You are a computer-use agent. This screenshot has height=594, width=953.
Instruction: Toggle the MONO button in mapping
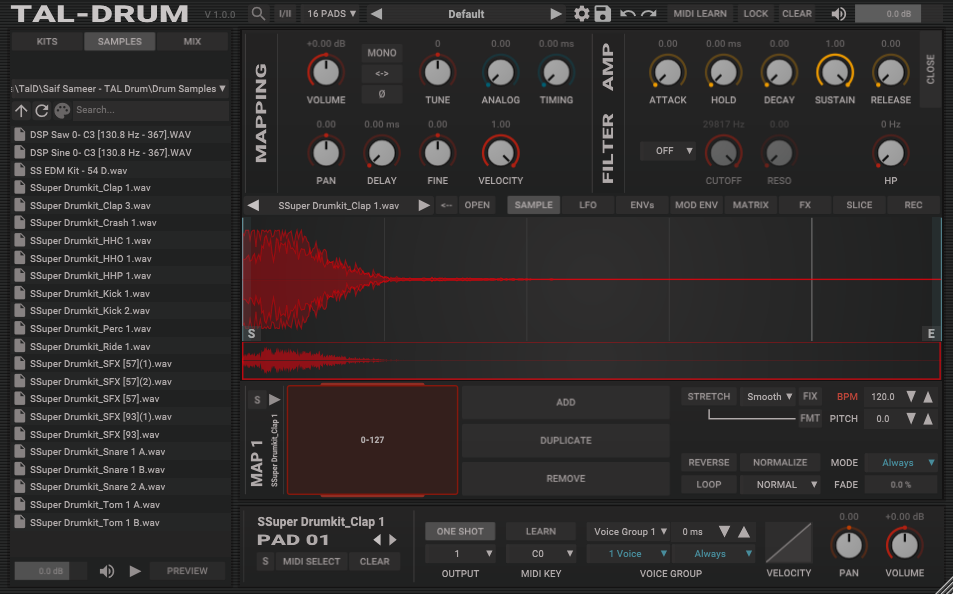coord(382,53)
